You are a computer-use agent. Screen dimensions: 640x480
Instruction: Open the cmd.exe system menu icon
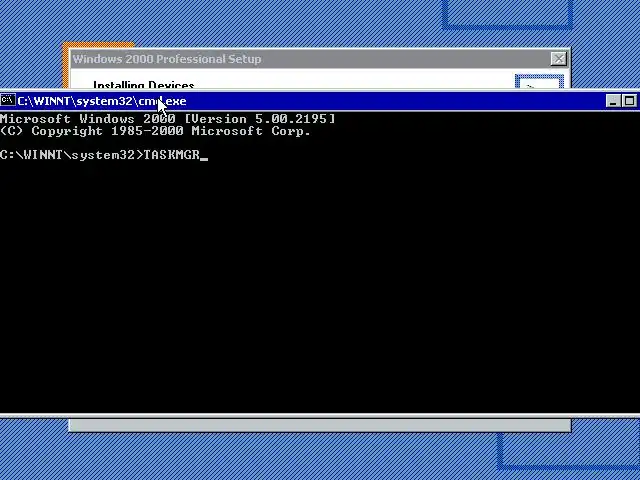8,100
